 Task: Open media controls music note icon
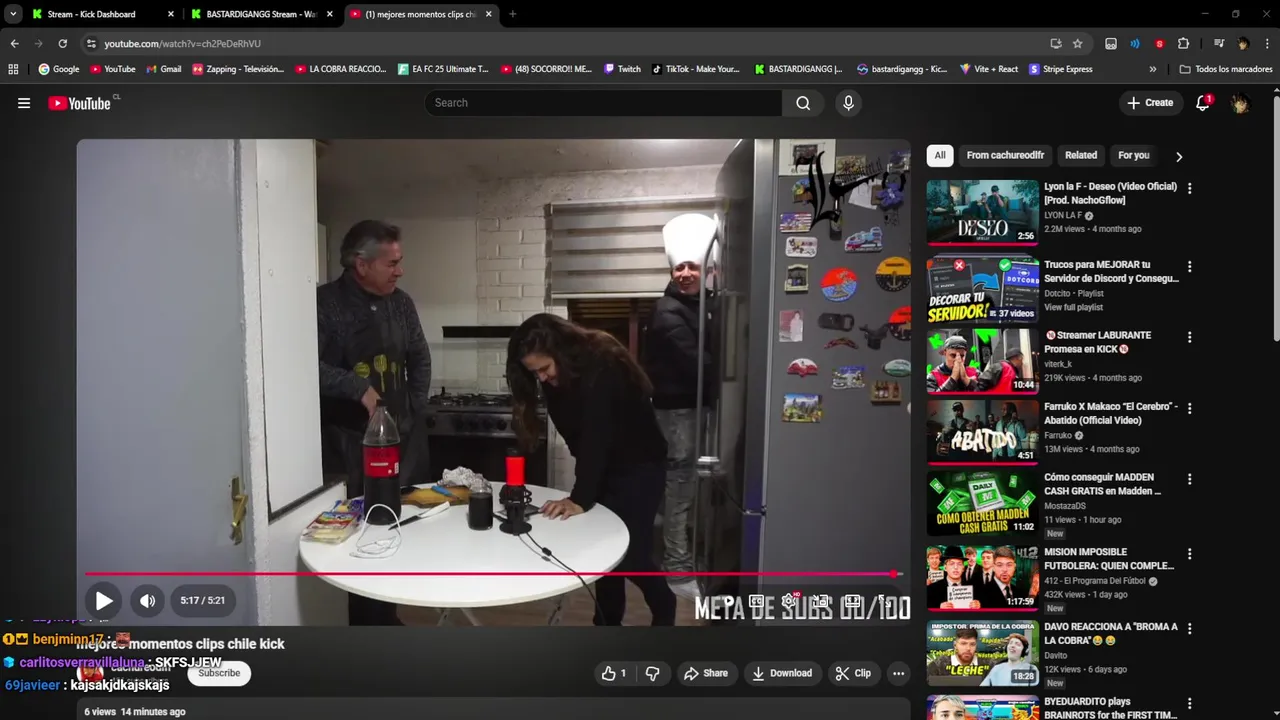[1219, 44]
